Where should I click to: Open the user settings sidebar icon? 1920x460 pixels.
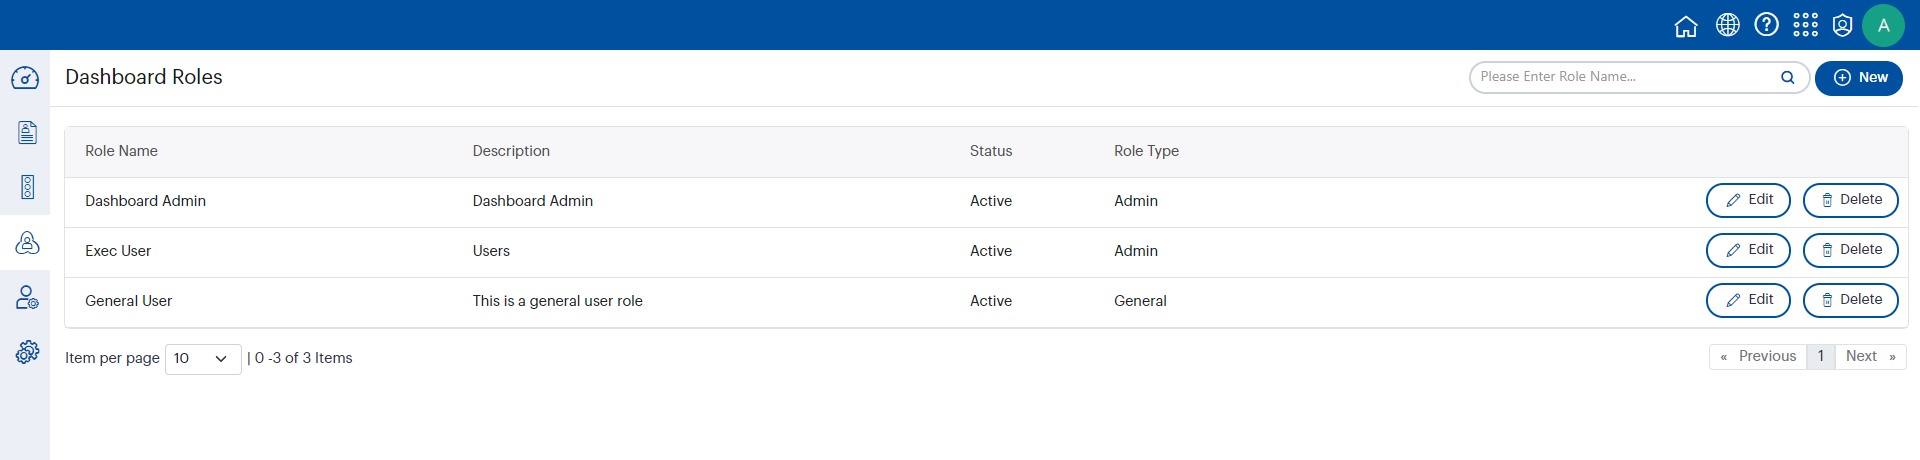(27, 297)
